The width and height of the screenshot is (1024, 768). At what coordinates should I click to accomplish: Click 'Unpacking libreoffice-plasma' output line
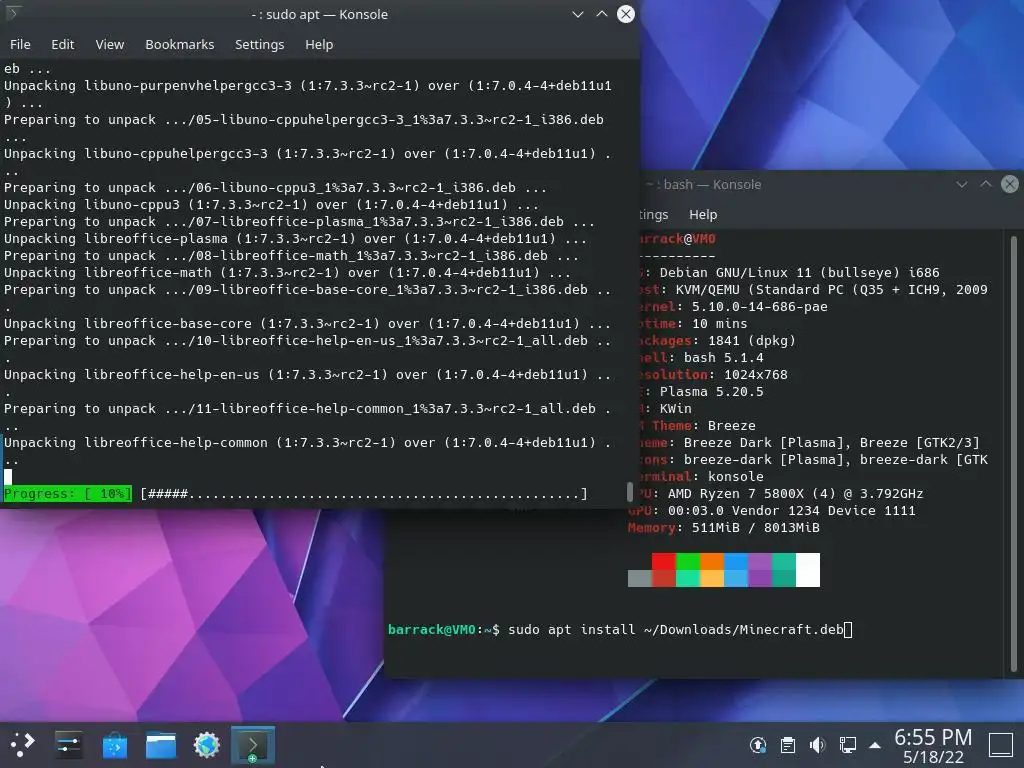coord(295,238)
